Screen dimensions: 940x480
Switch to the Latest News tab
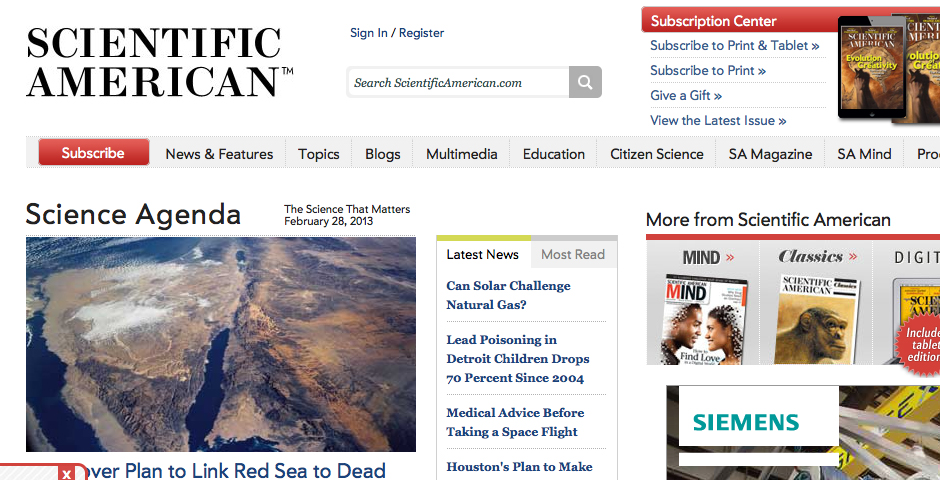pos(483,255)
